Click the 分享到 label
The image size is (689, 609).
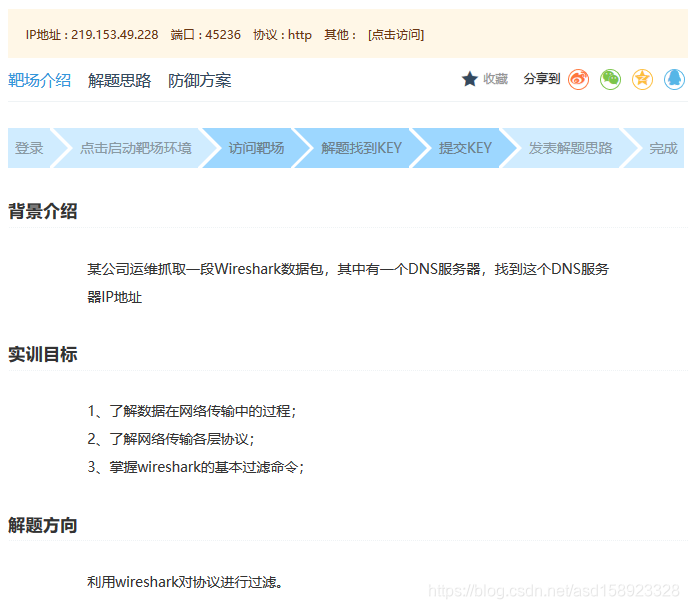[542, 79]
